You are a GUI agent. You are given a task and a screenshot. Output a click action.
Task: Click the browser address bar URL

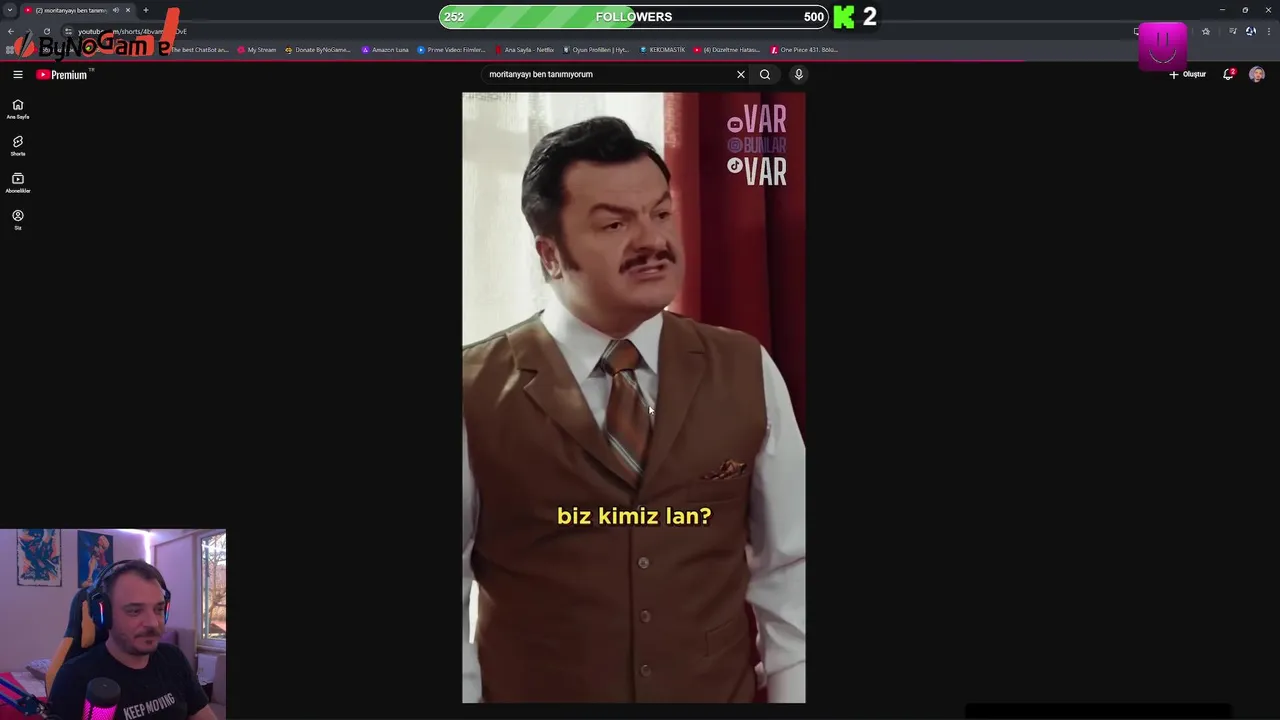pyautogui.click(x=132, y=31)
